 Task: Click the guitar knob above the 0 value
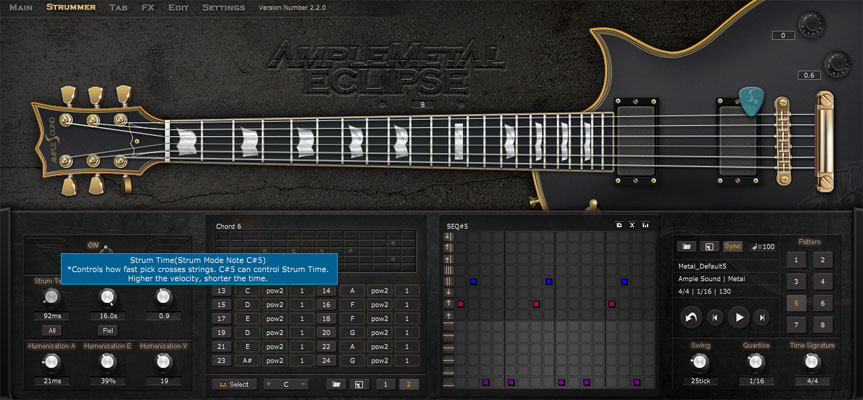point(812,24)
